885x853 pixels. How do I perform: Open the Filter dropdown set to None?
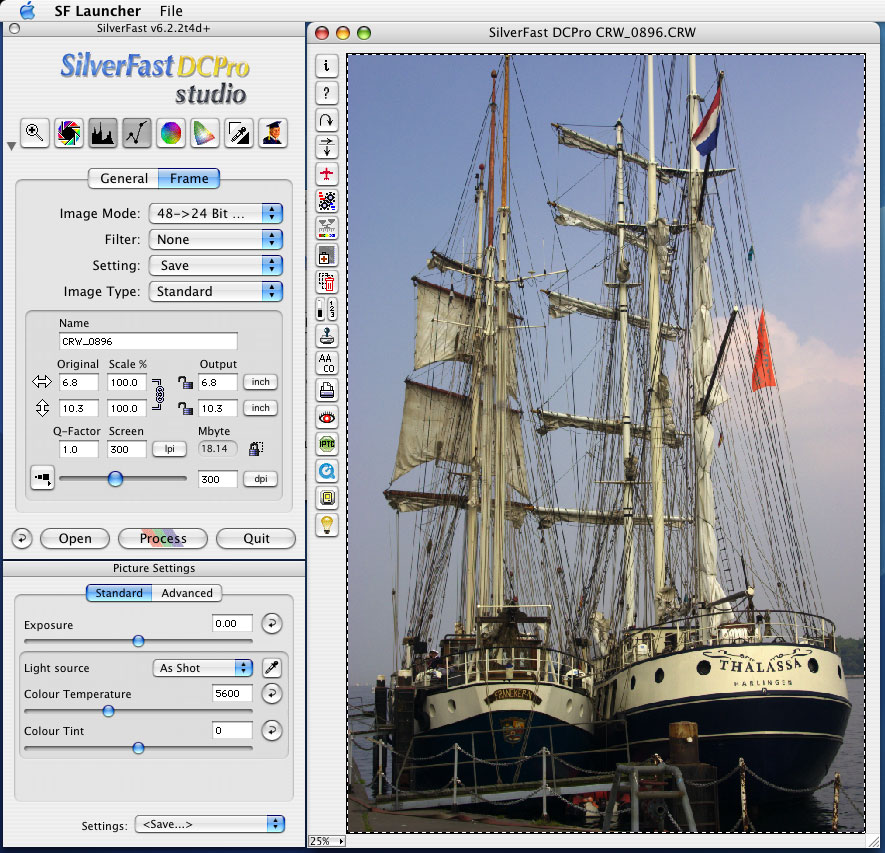(215, 239)
